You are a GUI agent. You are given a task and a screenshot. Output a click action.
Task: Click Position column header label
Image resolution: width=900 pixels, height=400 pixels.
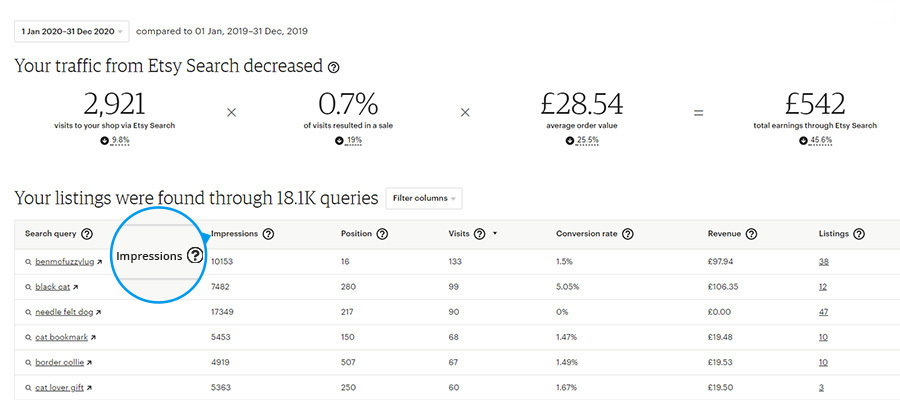pyautogui.click(x=356, y=234)
